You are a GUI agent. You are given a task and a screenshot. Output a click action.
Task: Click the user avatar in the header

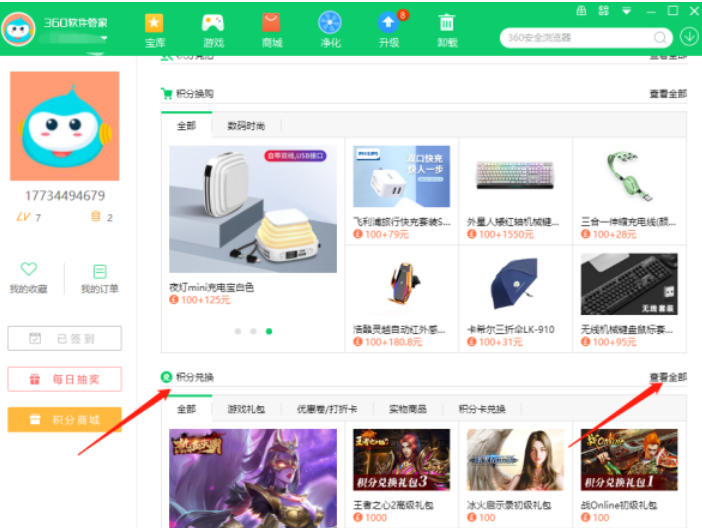point(18,29)
